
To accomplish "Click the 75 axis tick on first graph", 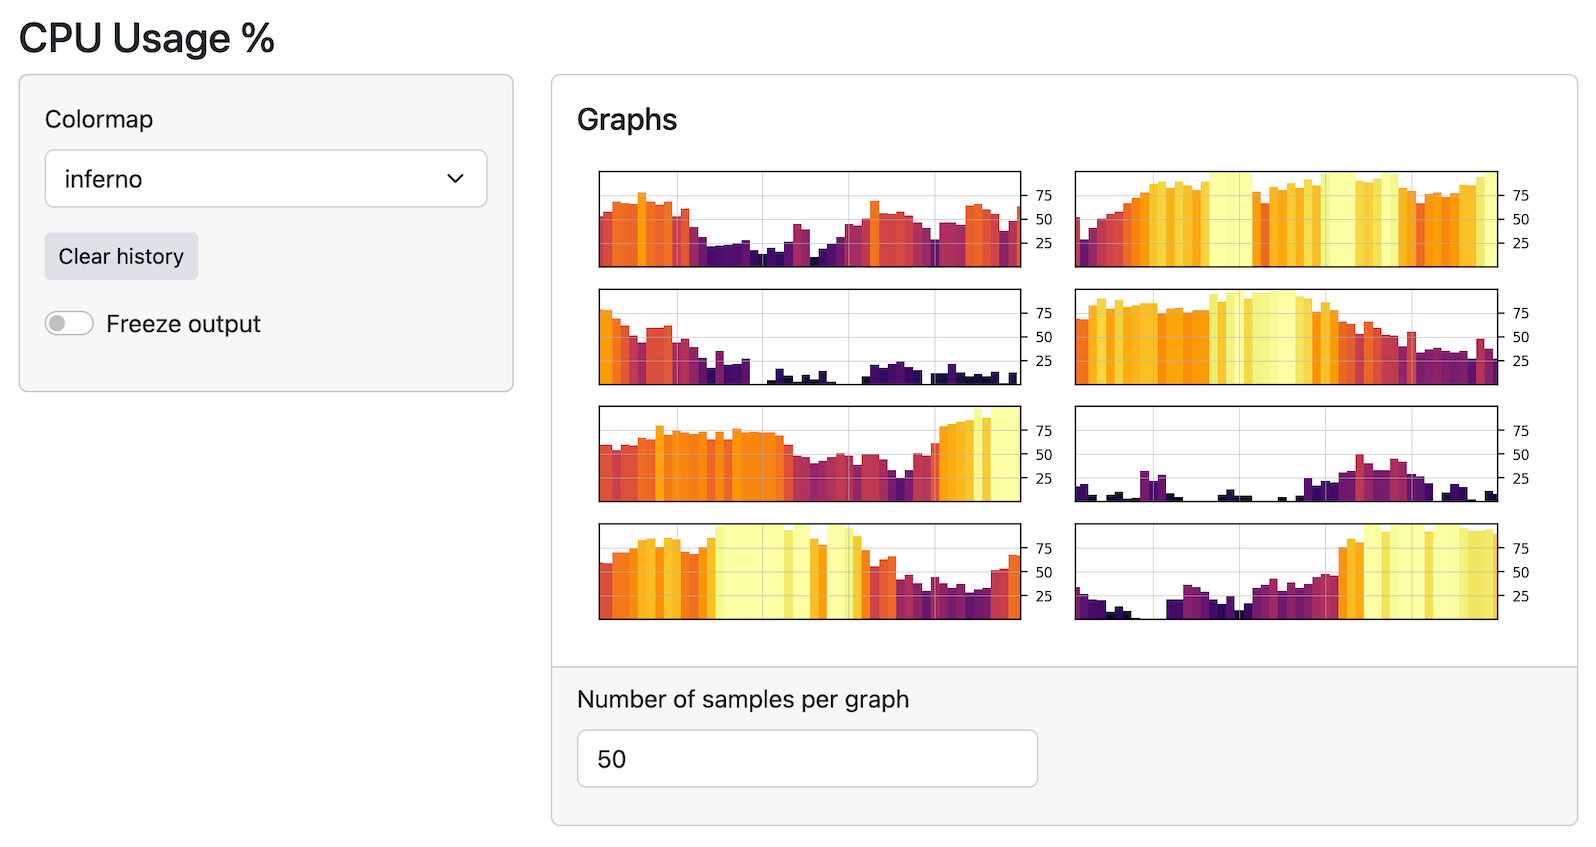I will point(1043,196).
